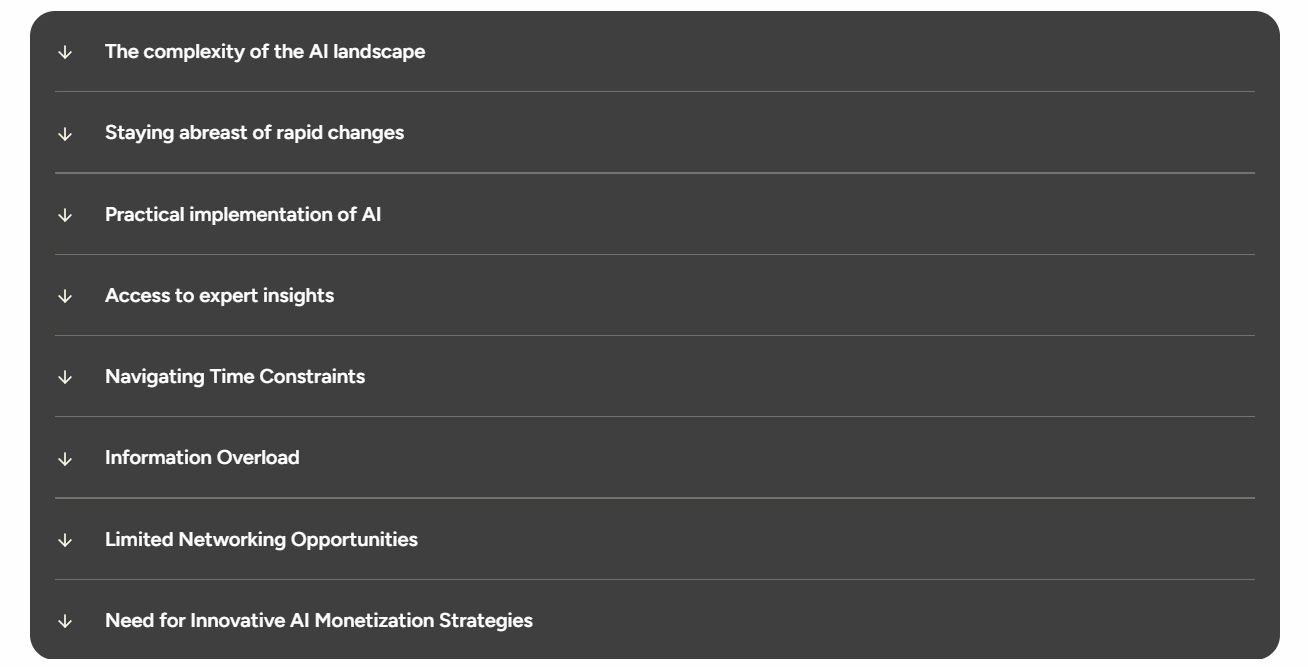
Task: Expand 'The complexity of the AI landscape' section
Action: (x=265, y=52)
